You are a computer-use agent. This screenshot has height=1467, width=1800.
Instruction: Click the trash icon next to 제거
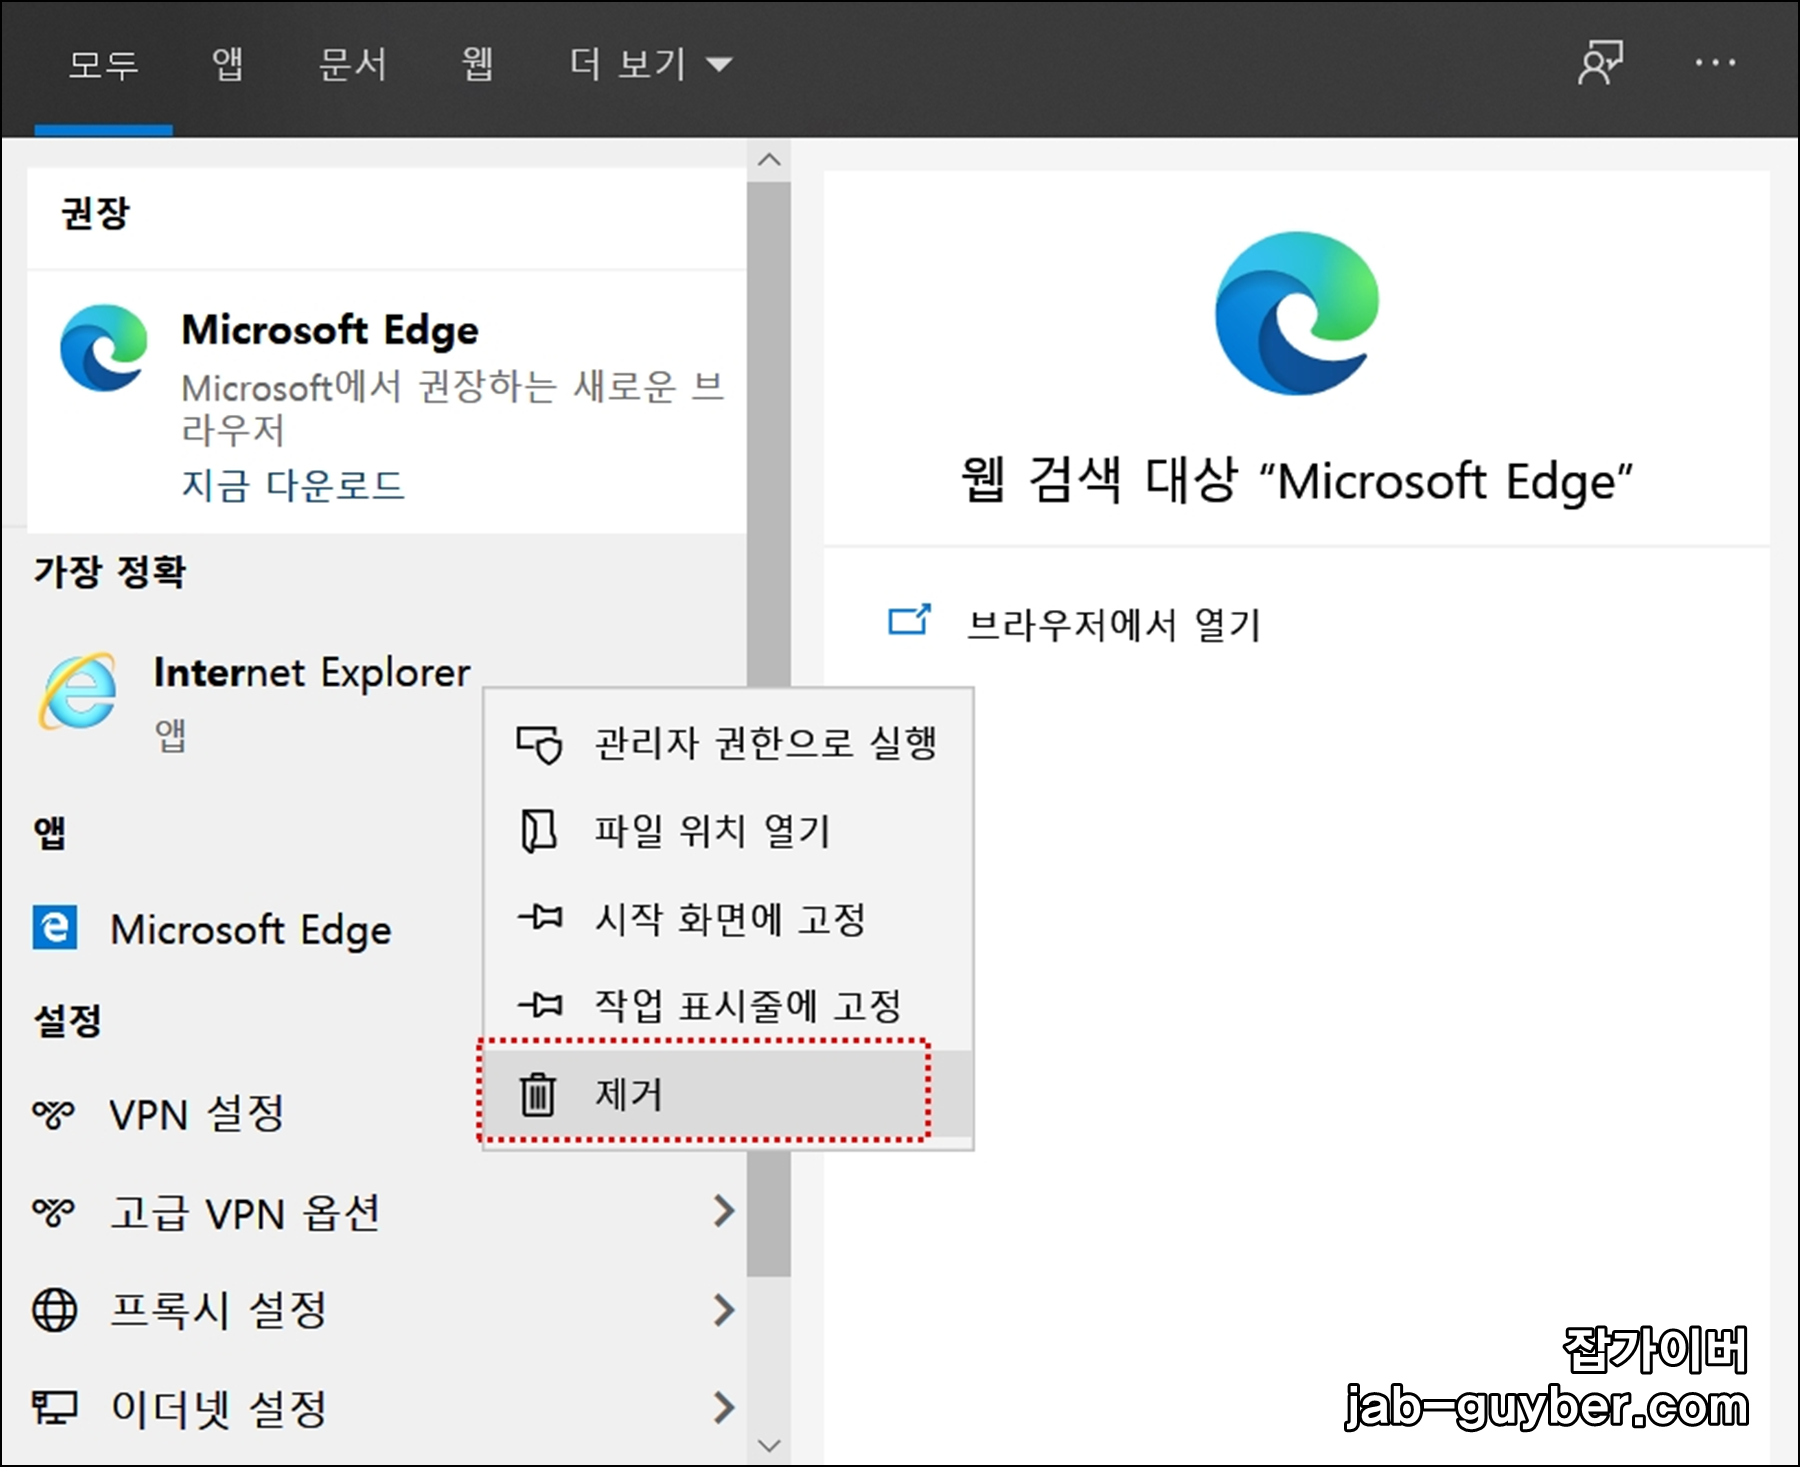(540, 1095)
